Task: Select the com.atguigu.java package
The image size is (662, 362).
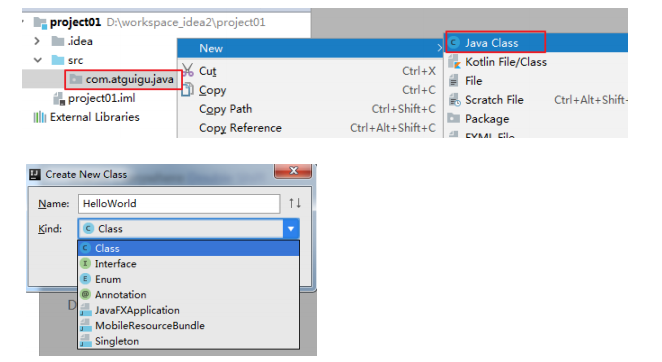Action: 130,79
